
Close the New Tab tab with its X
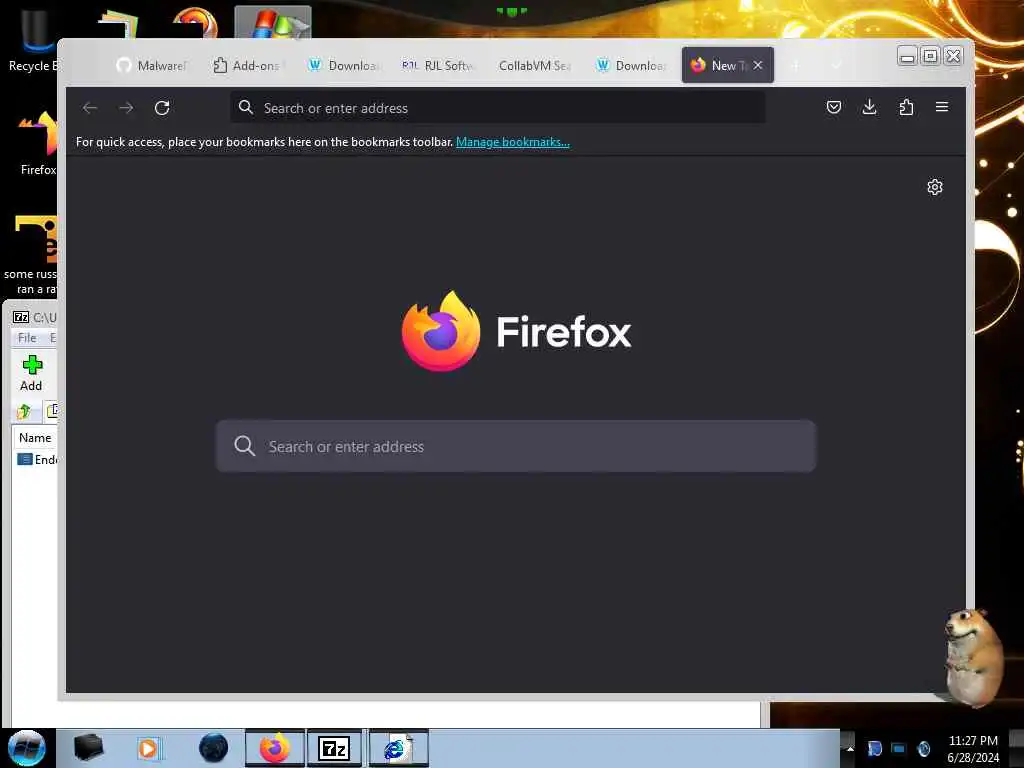point(758,65)
